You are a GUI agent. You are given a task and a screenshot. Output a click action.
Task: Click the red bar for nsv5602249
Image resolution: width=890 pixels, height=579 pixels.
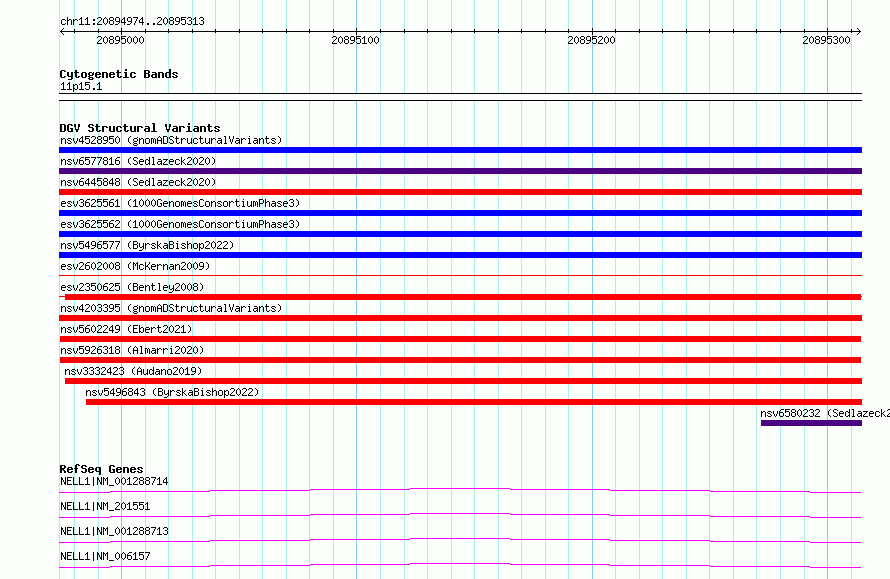(460, 339)
